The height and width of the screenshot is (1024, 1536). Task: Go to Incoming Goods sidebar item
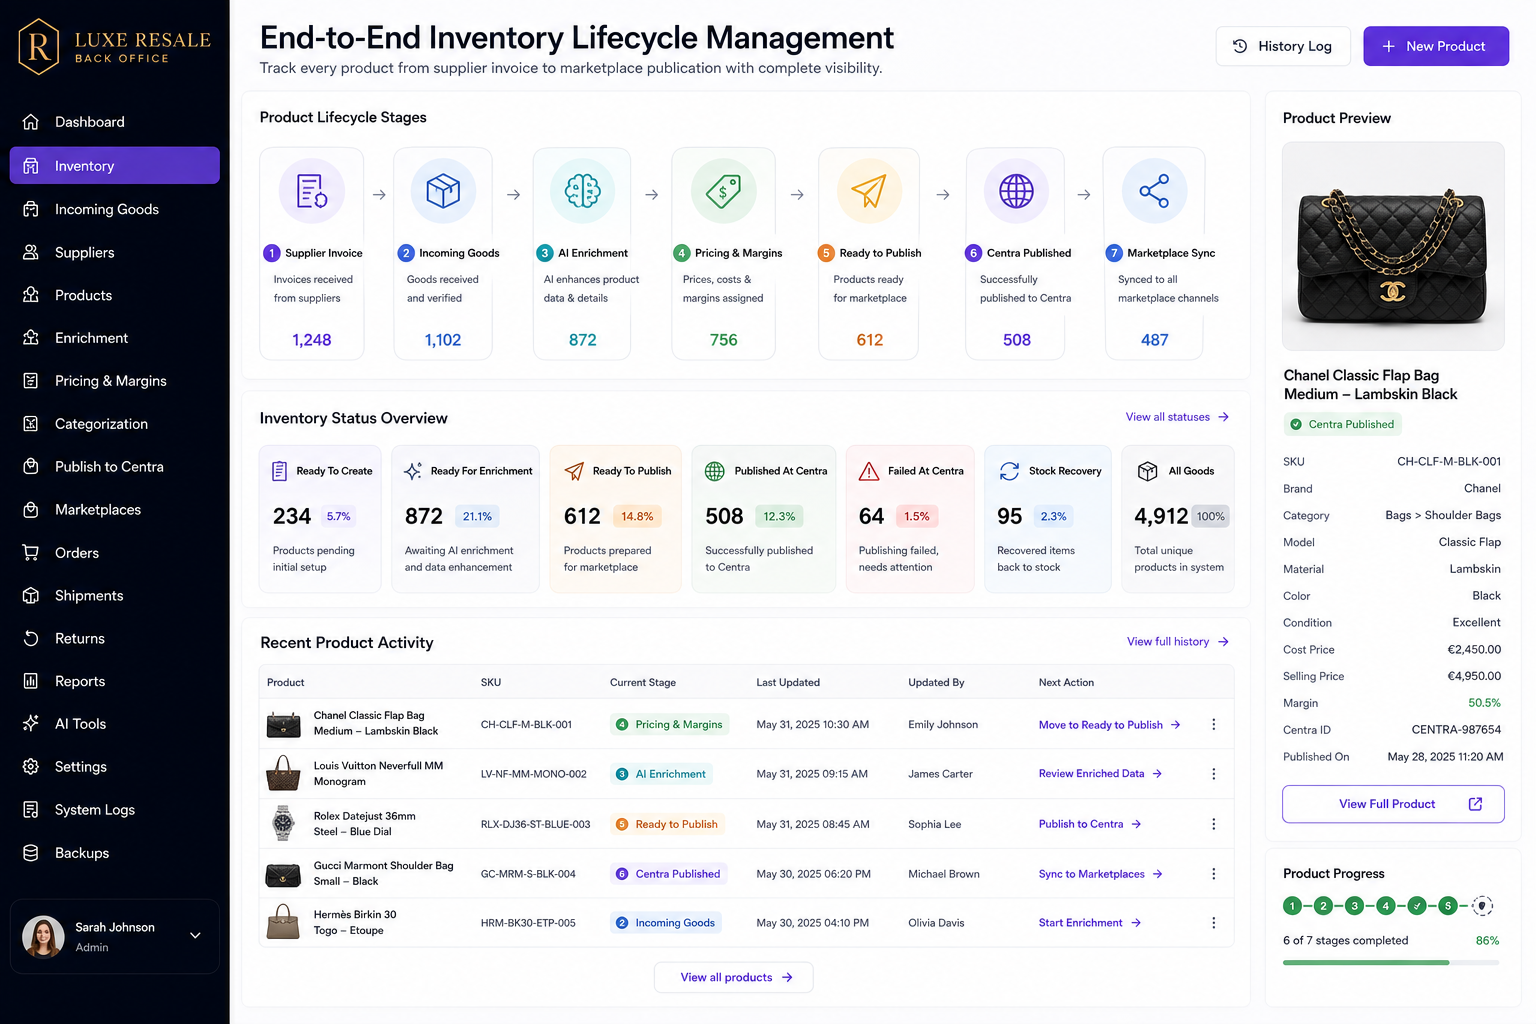point(115,209)
